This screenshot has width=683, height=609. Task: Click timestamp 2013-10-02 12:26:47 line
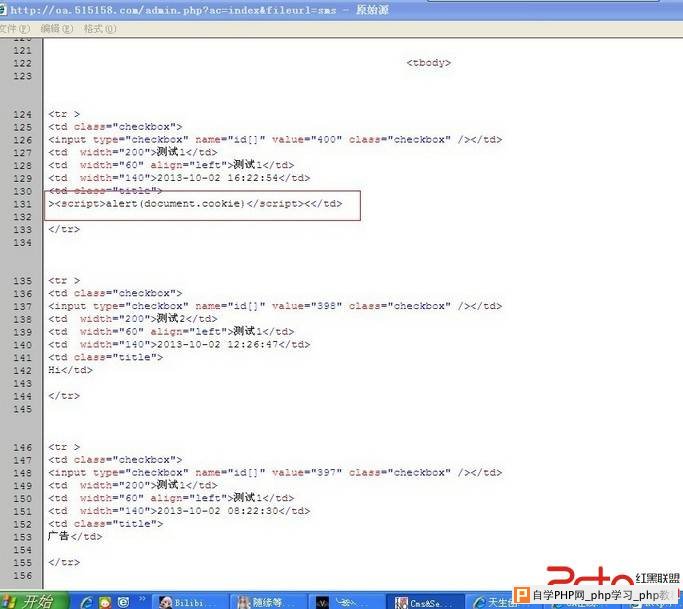click(x=179, y=345)
